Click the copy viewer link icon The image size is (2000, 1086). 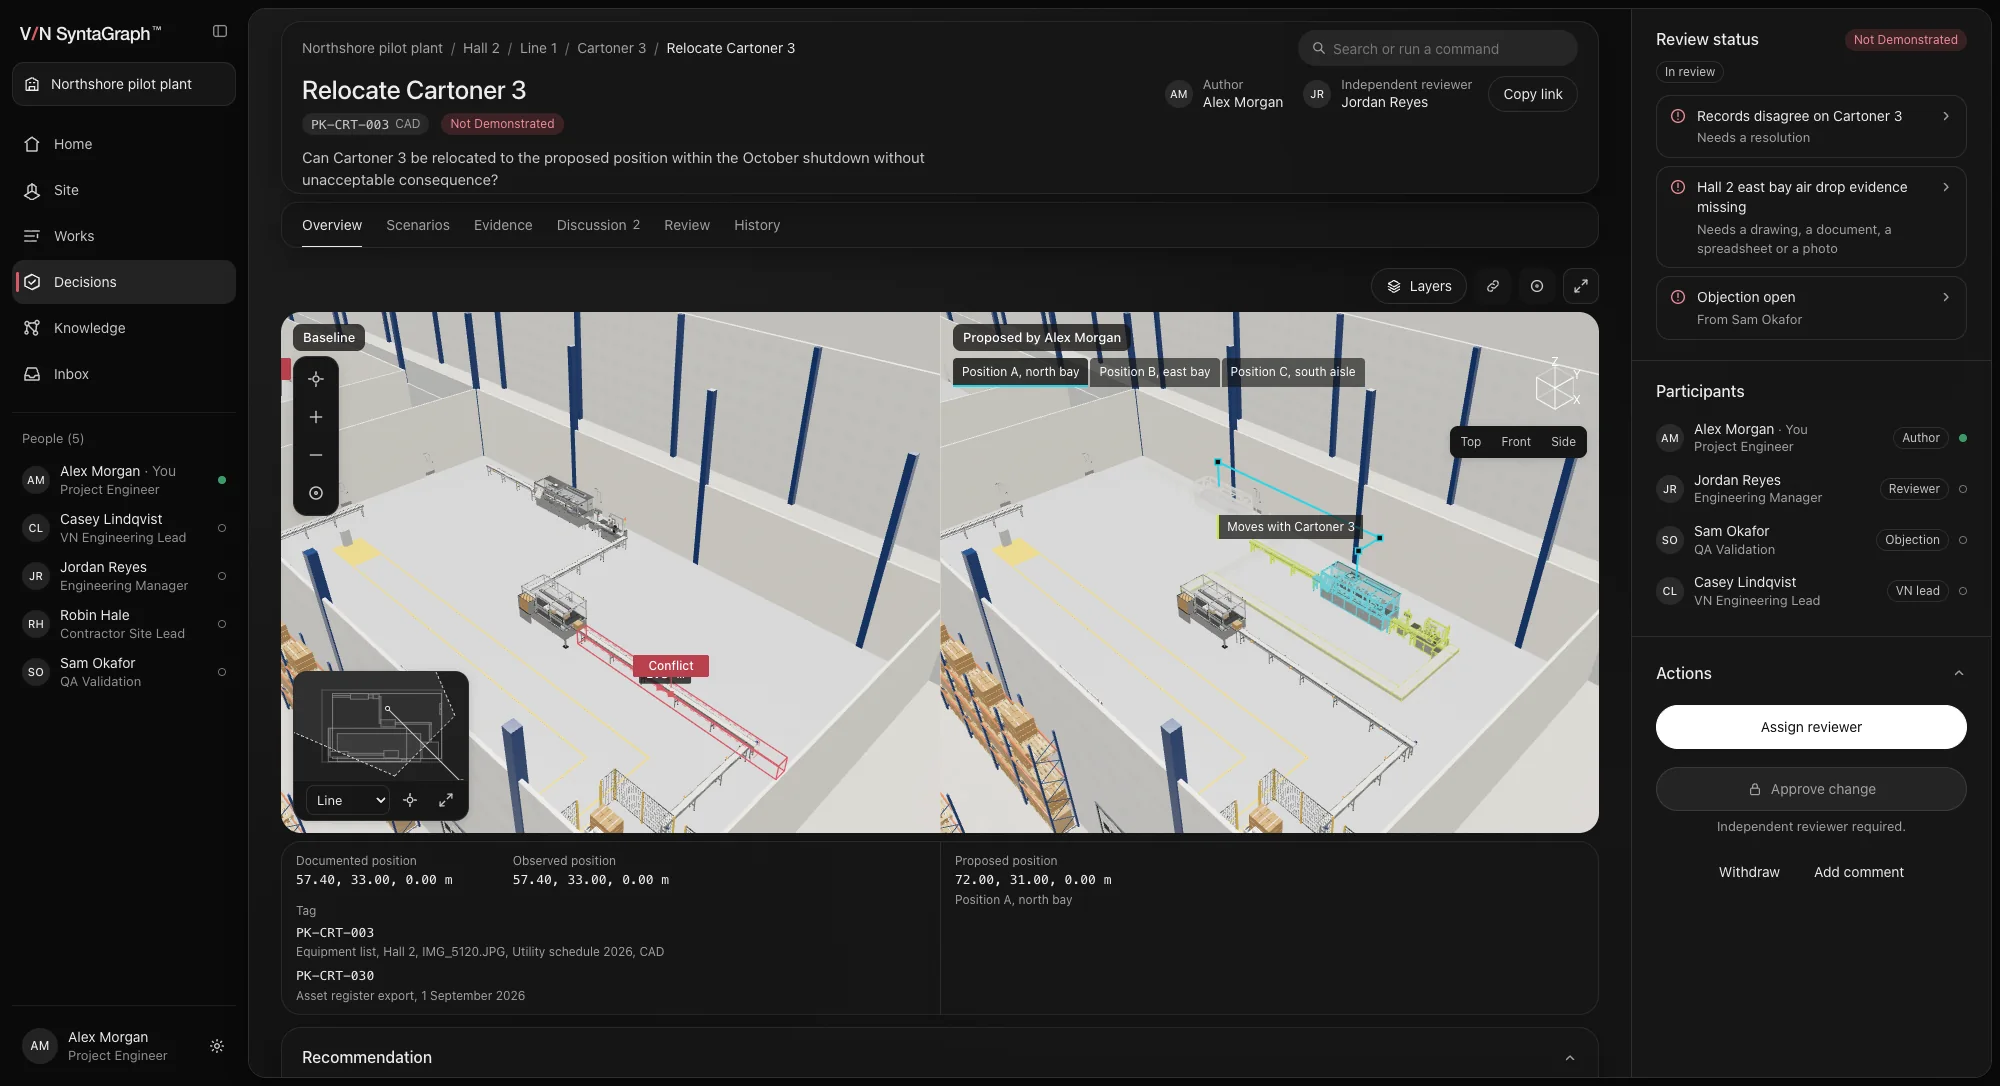coord(1493,286)
